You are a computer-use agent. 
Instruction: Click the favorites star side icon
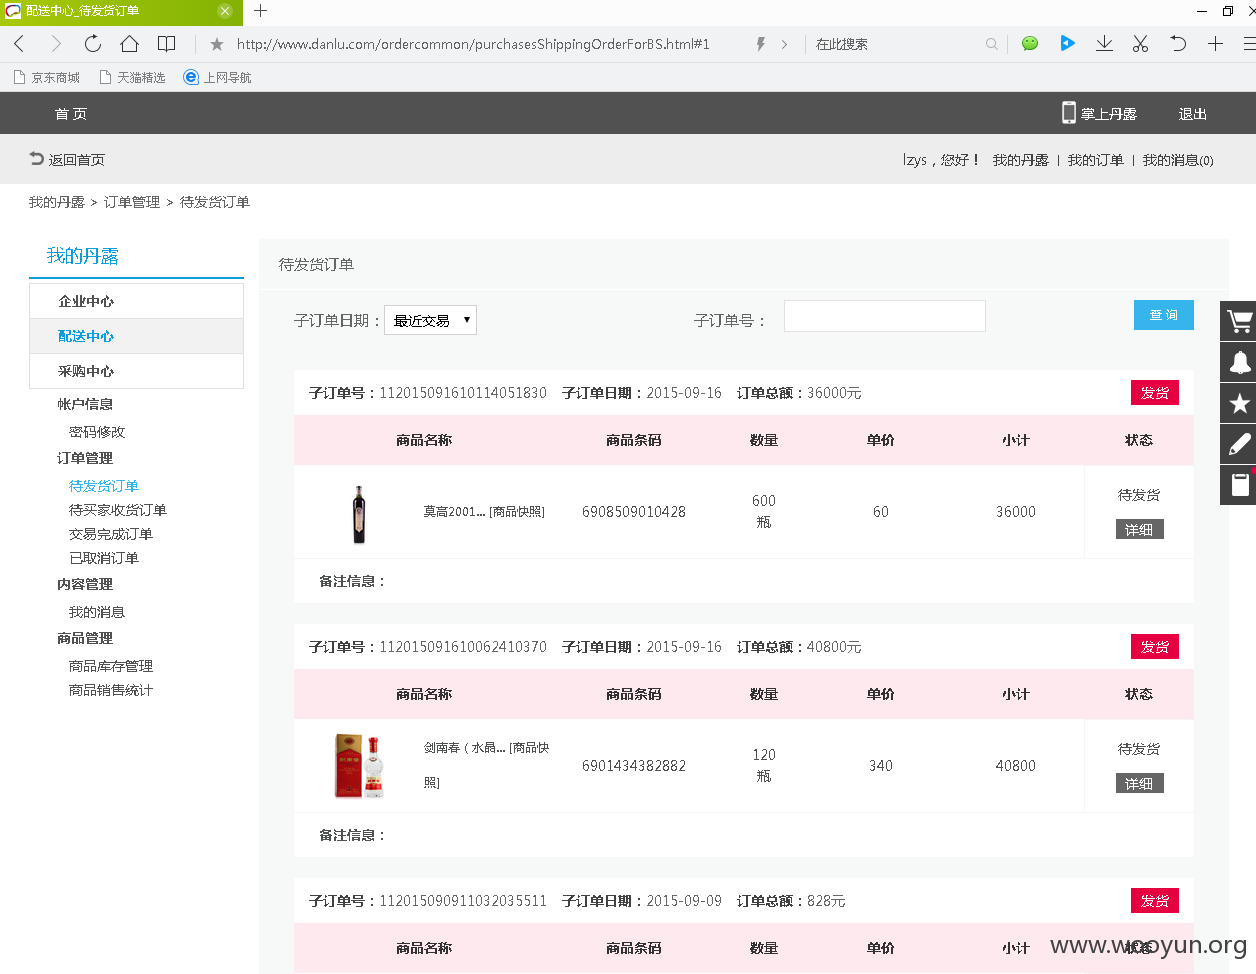click(x=1239, y=403)
